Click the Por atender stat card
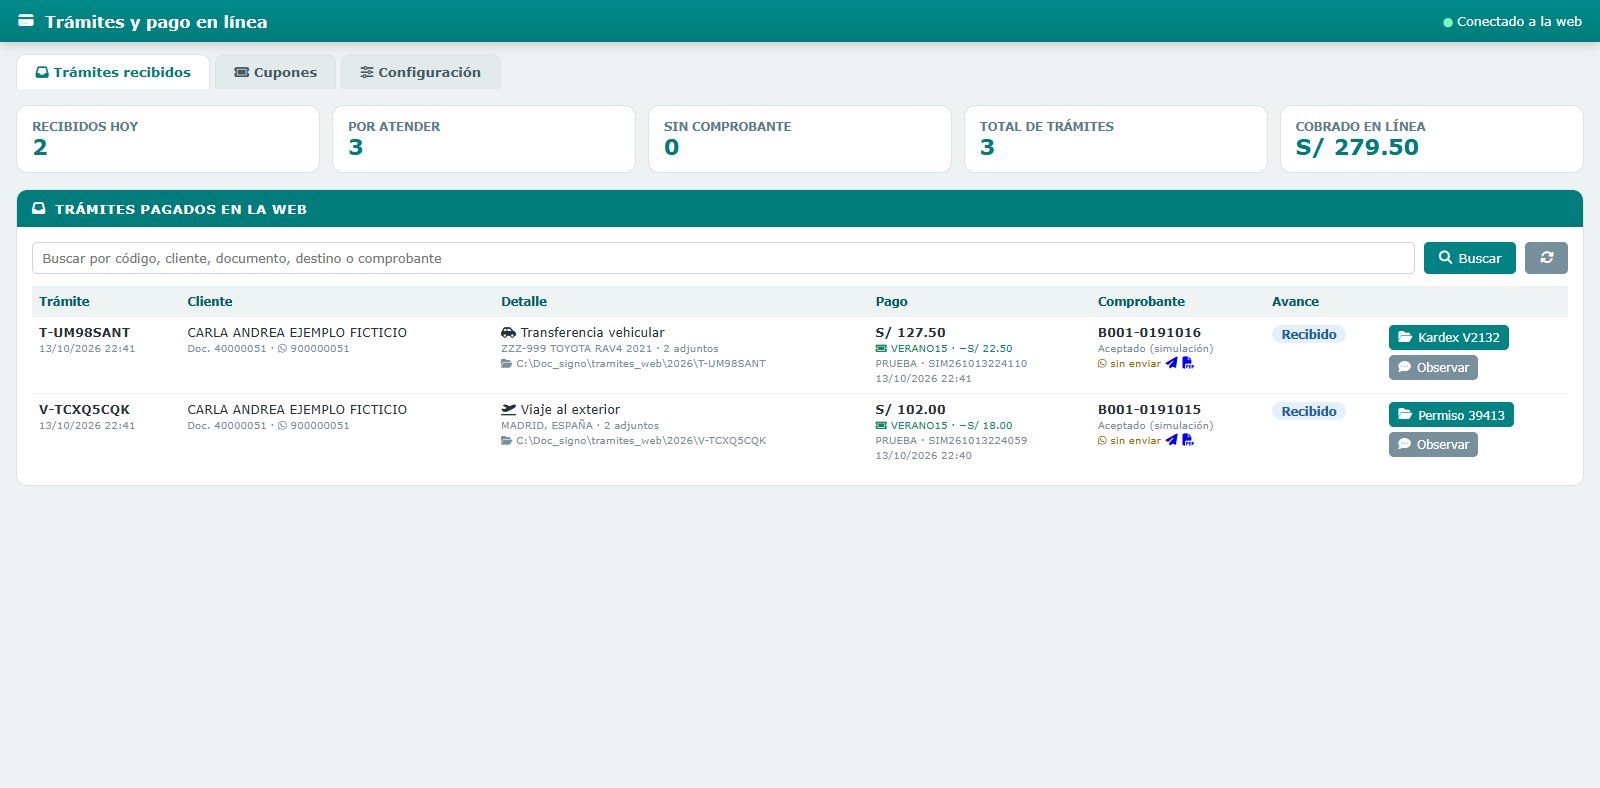1600x788 pixels. tap(484, 139)
